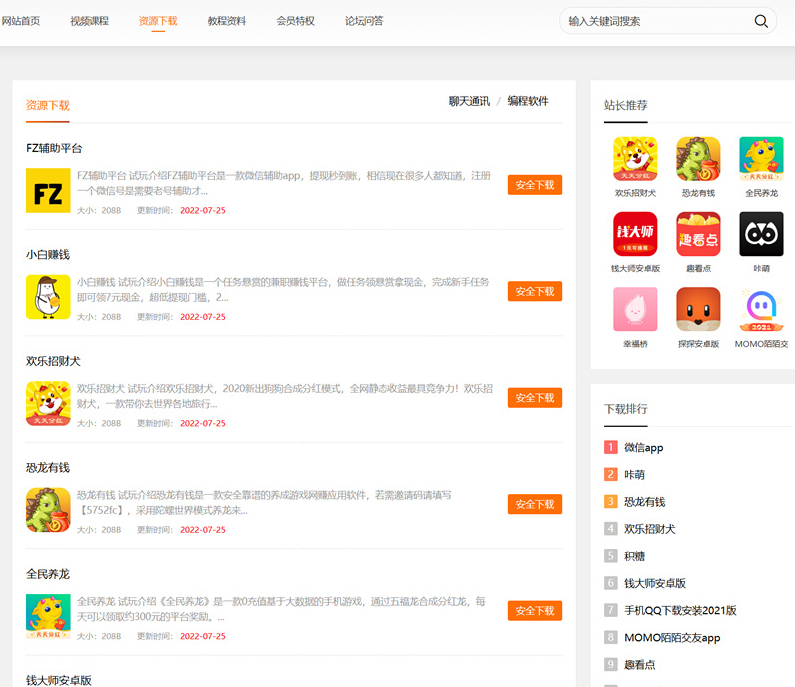Click 安全下载 for 全民养龙
The width and height of the screenshot is (795, 687).
click(535, 611)
